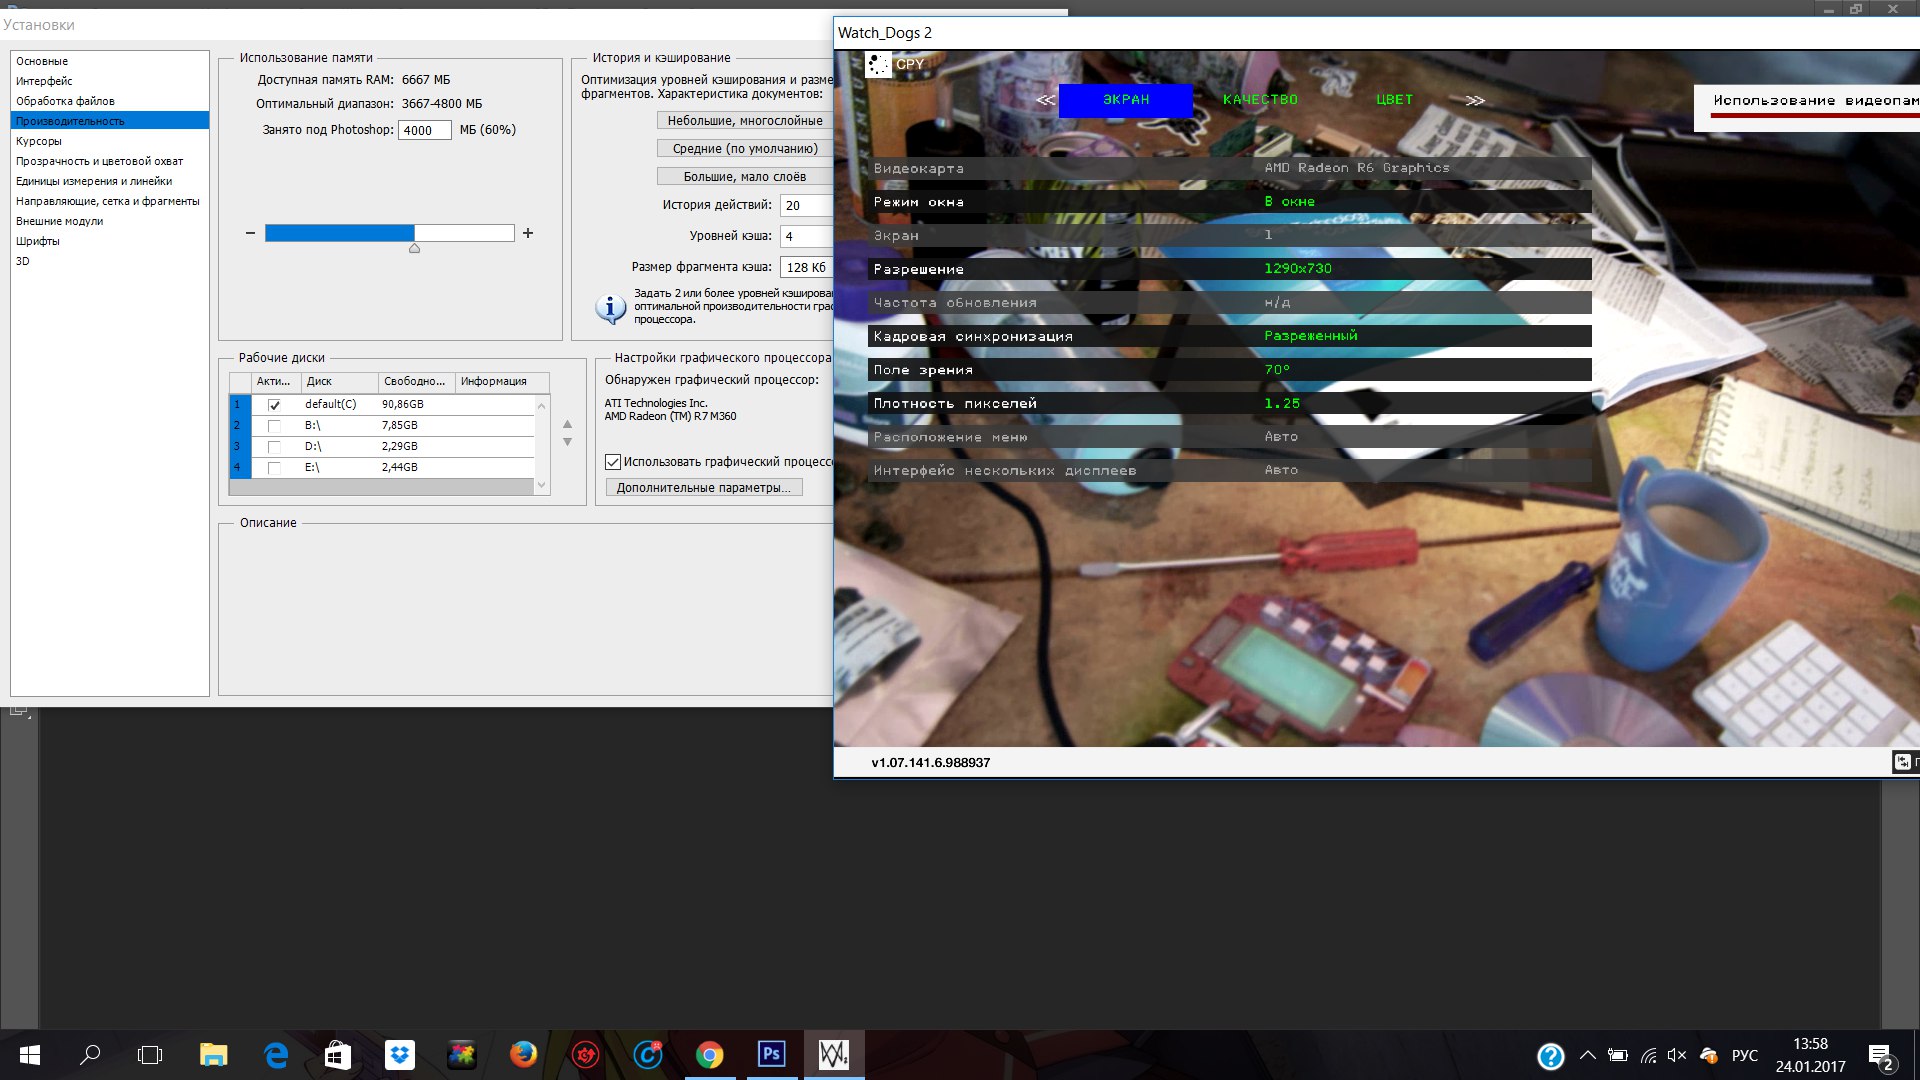Open Dropbox from the taskbar

tap(400, 1055)
